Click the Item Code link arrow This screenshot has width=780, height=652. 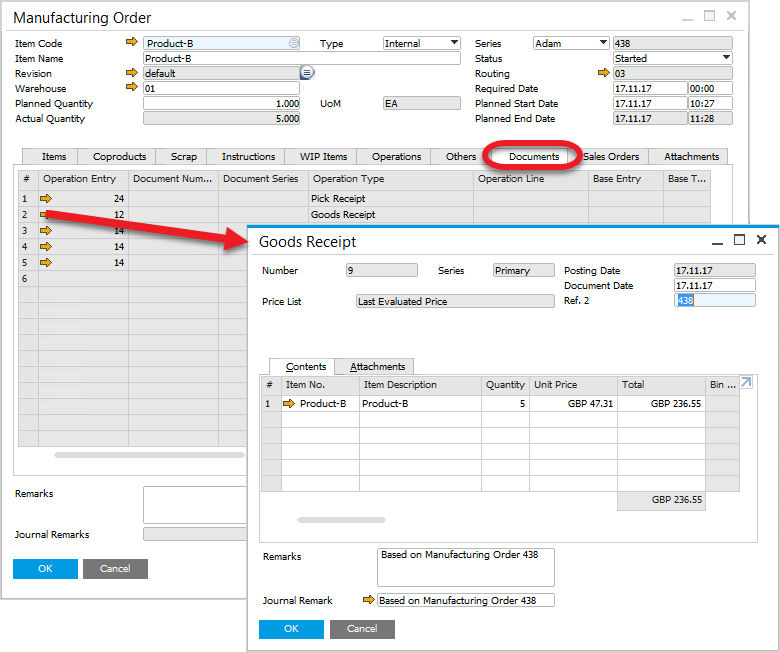point(131,42)
